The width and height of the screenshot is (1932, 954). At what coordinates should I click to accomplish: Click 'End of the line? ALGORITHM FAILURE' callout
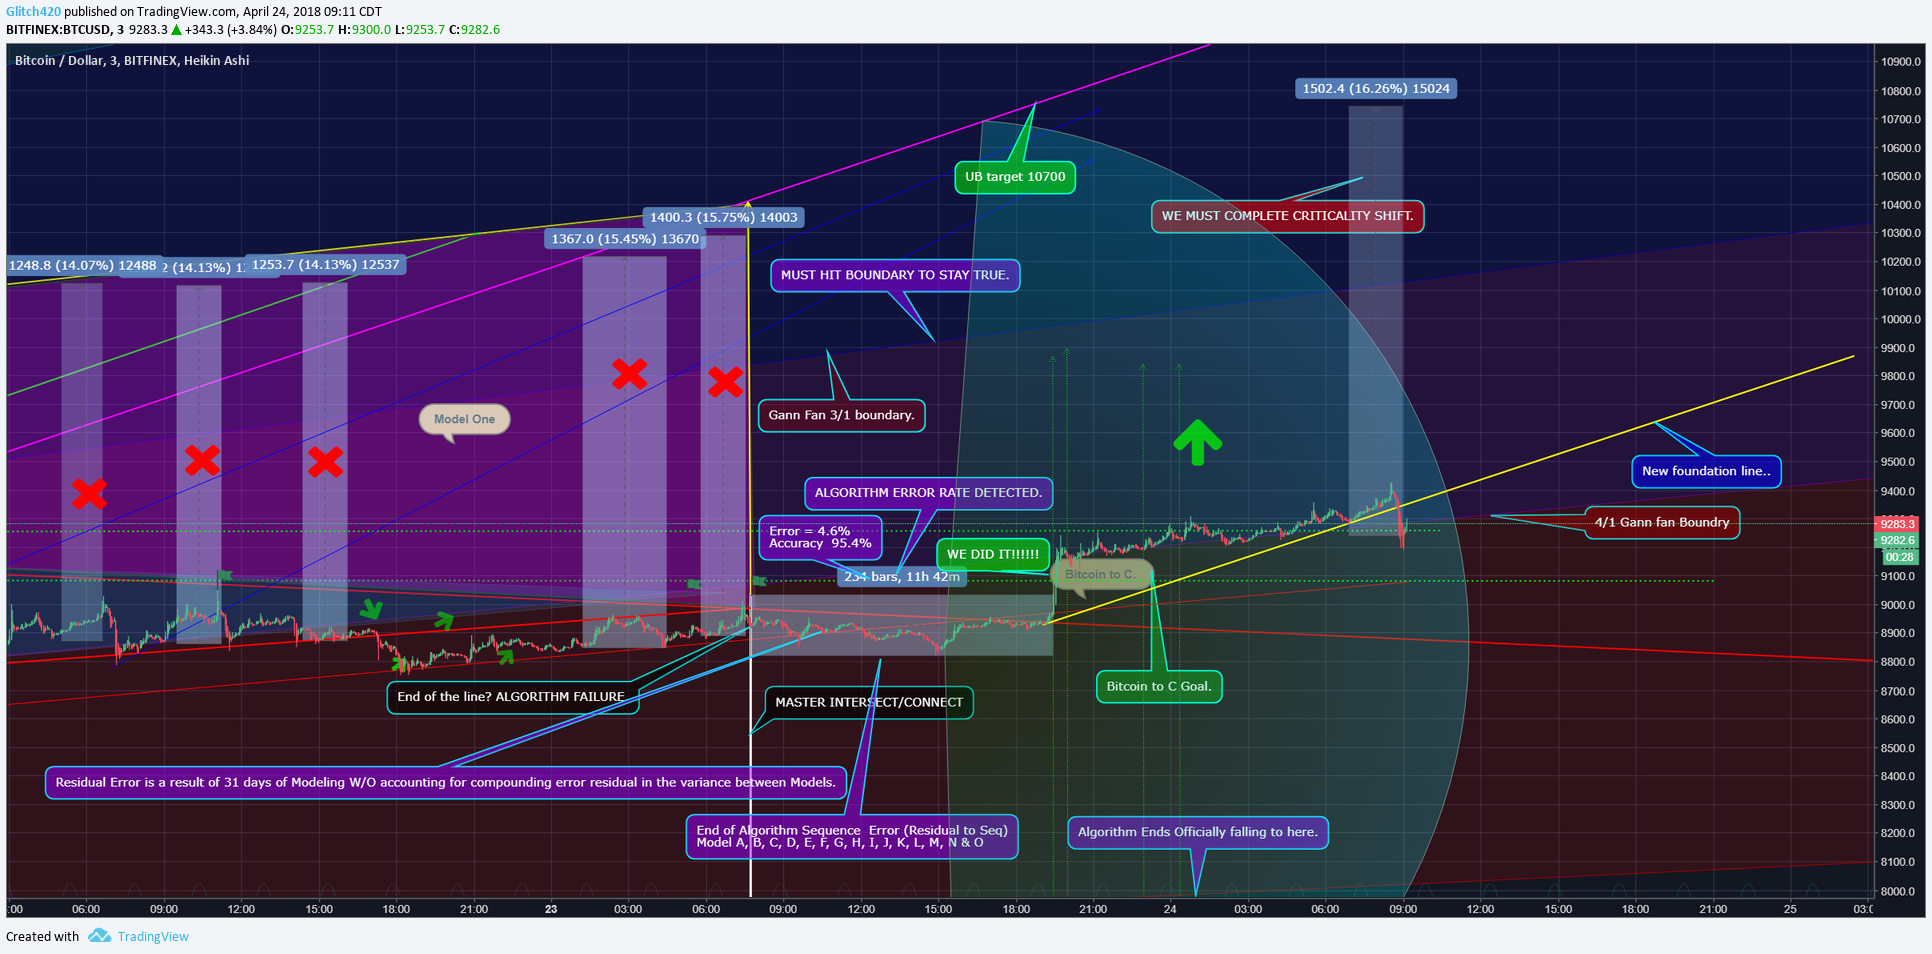pyautogui.click(x=512, y=697)
